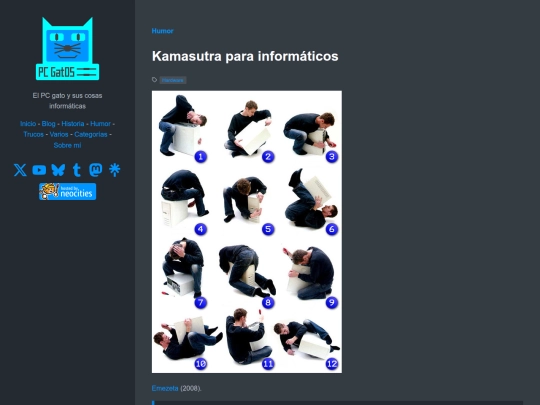Open the Blog navigation link
Viewport: 540px width, 405px height.
tap(49, 124)
